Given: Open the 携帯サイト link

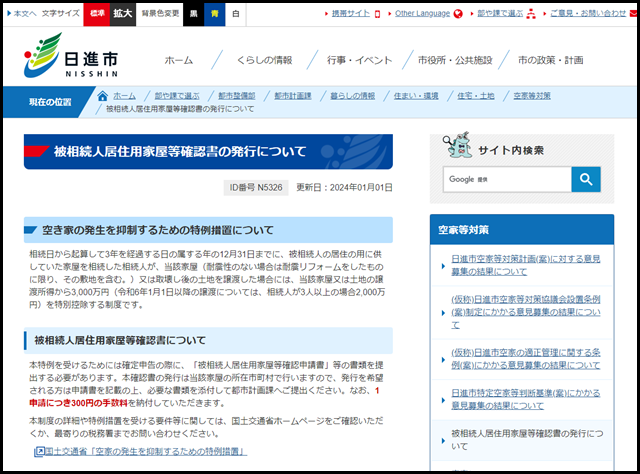Looking at the screenshot, I should click(x=351, y=13).
